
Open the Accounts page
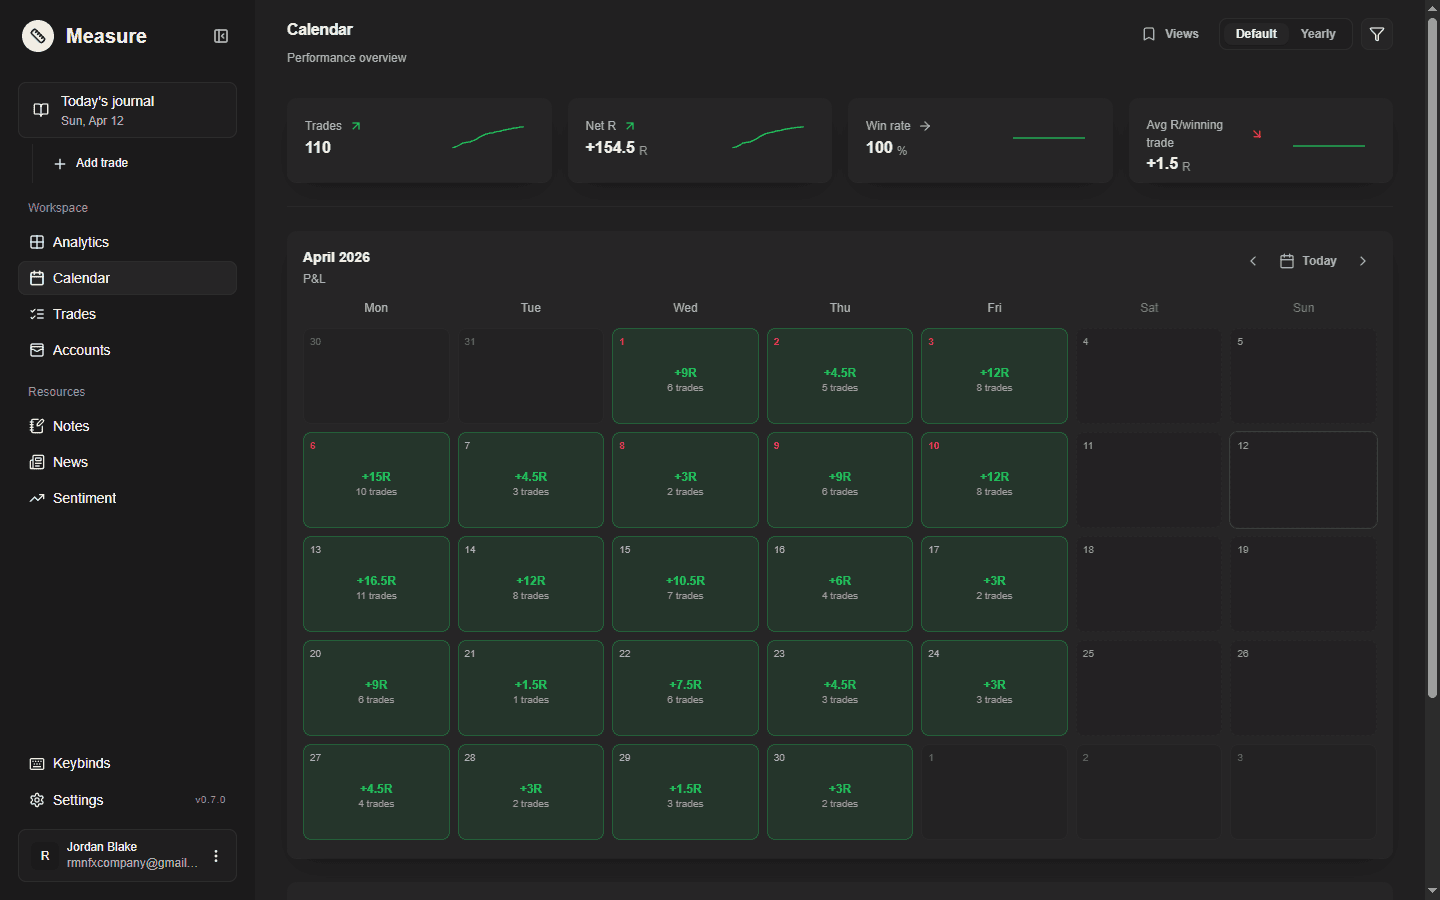pos(81,349)
